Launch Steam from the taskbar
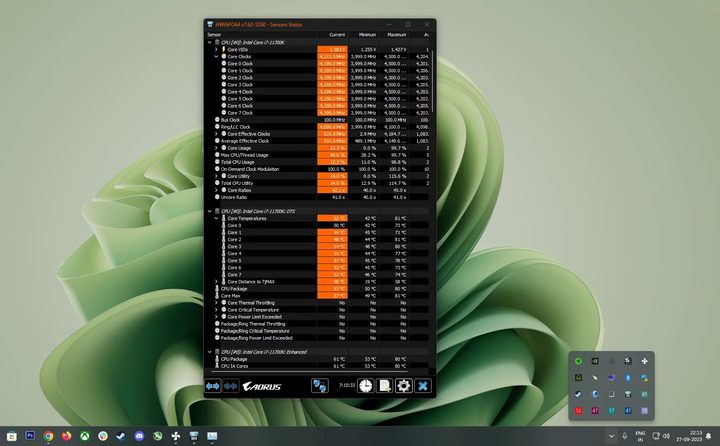This screenshot has width=720, height=446. pos(121,436)
